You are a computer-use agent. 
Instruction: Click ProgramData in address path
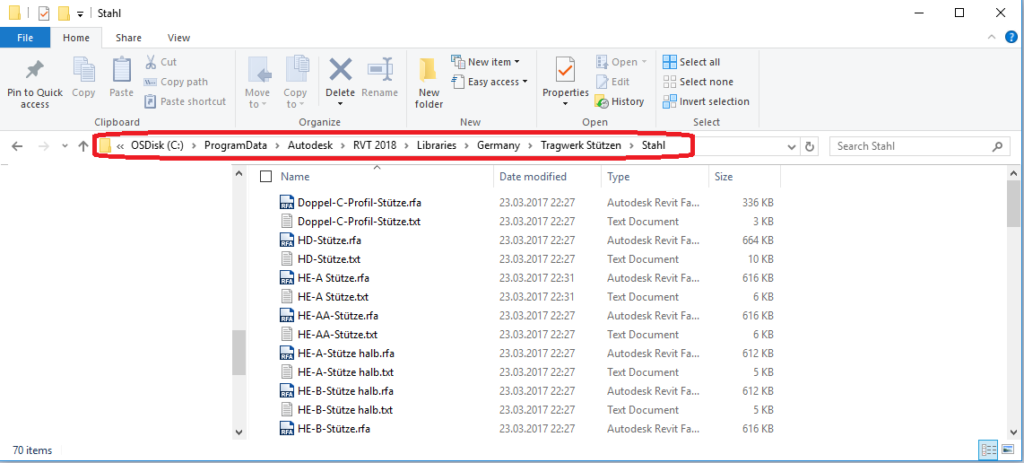(x=235, y=146)
